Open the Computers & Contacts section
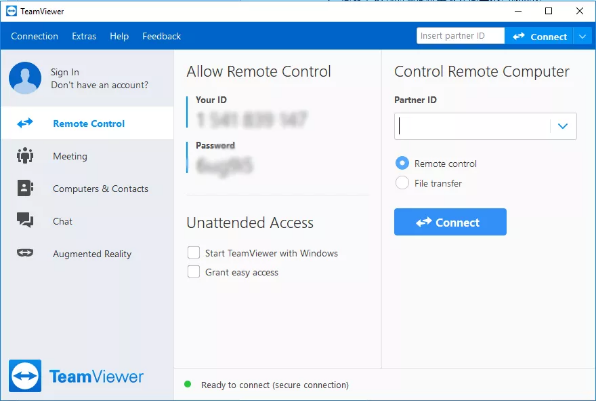Viewport: 596px width, 401px height. coord(87,189)
